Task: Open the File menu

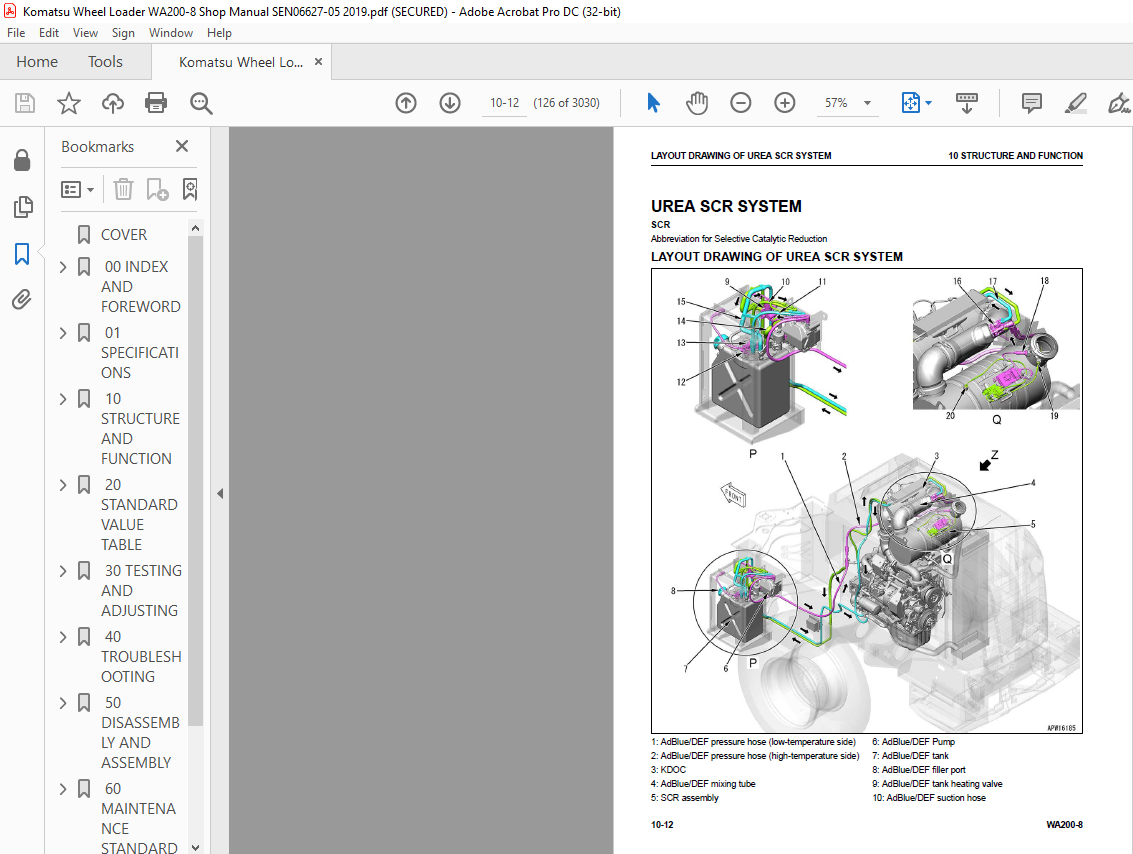Action: tap(16, 33)
